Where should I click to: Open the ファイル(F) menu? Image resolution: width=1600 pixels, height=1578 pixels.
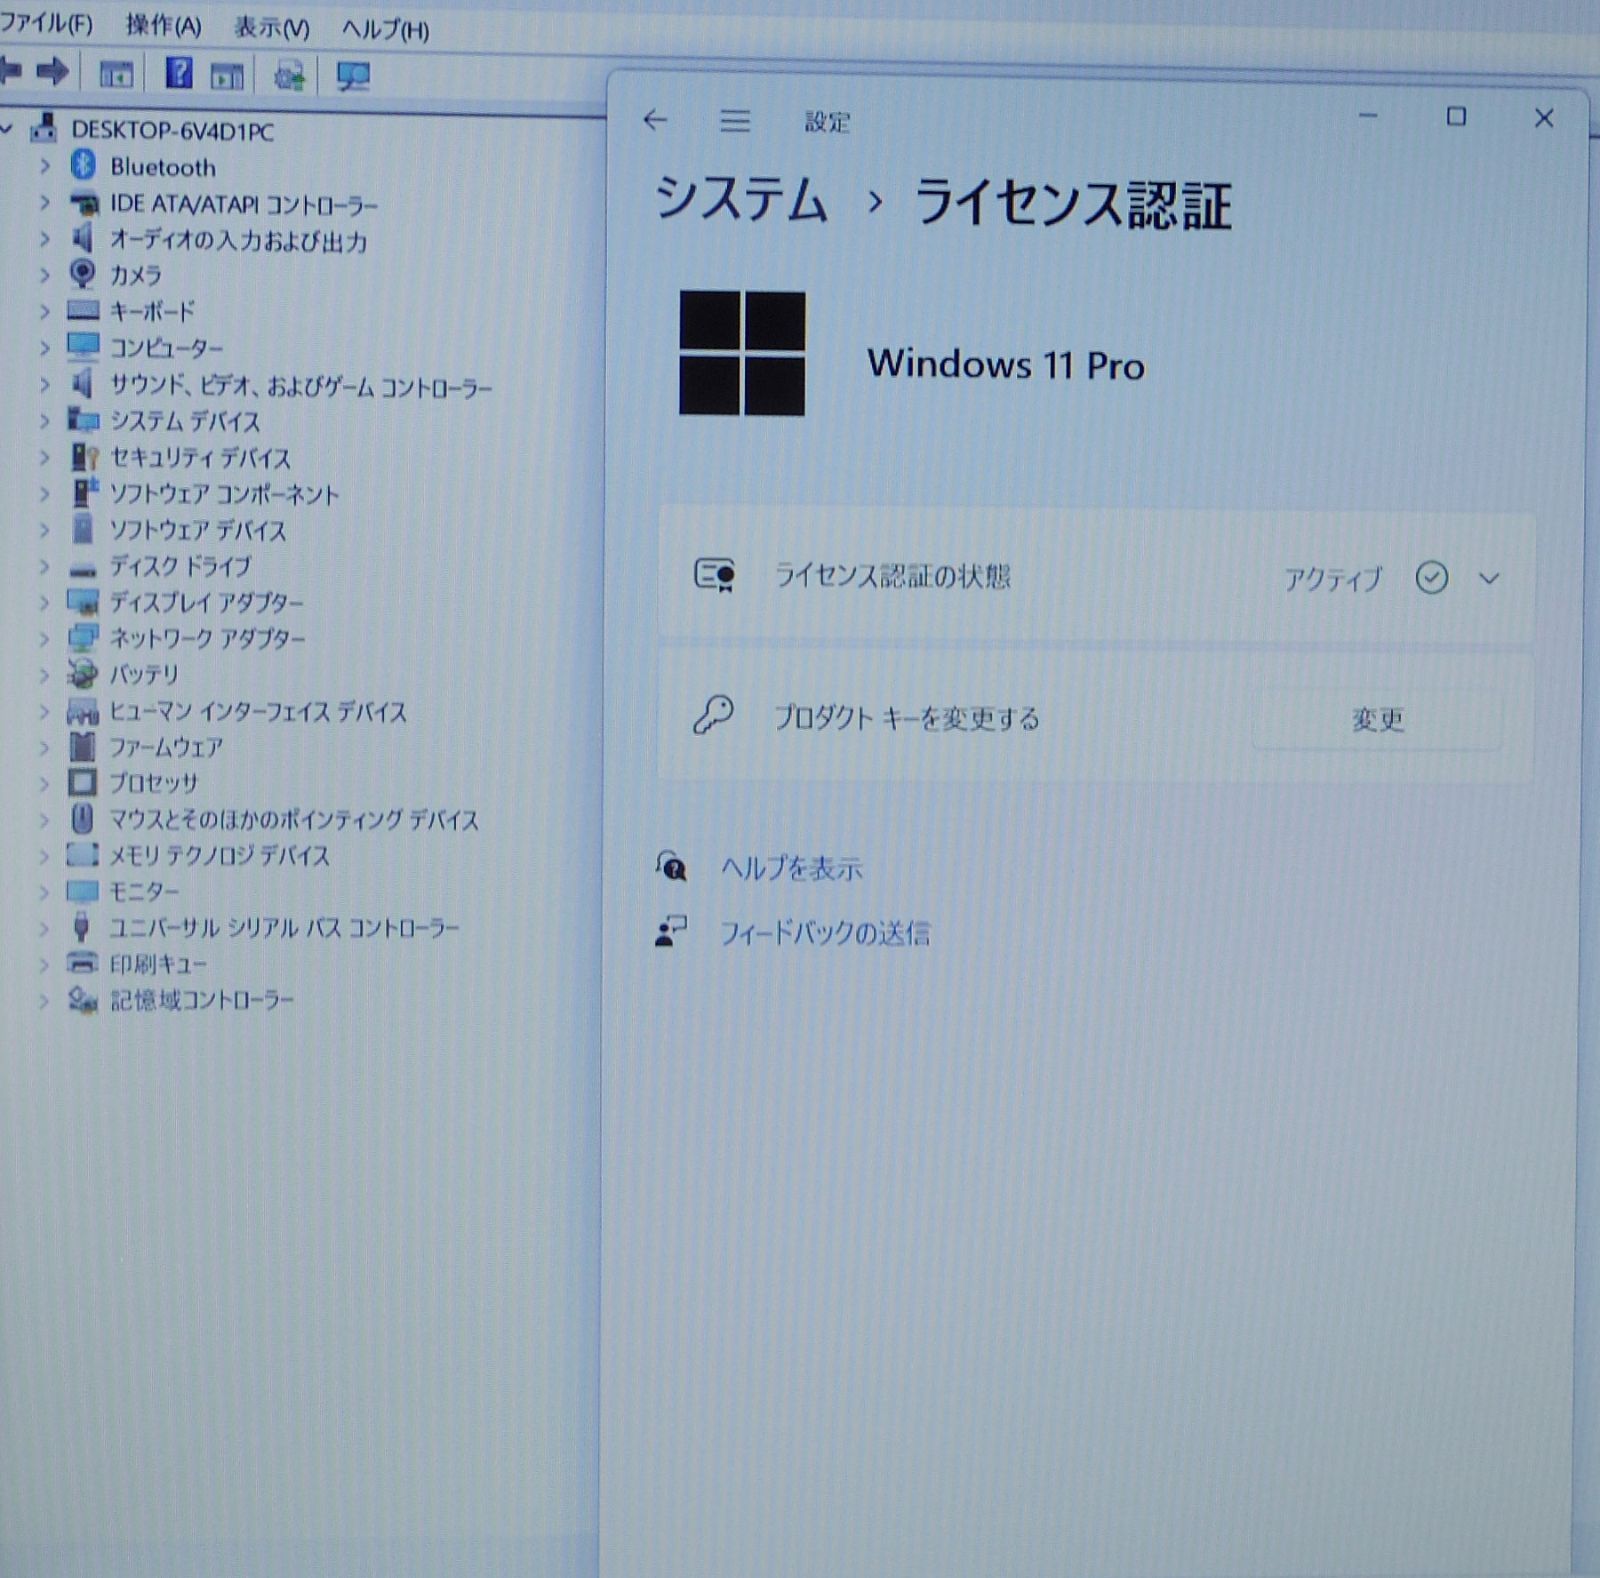pos(46,23)
